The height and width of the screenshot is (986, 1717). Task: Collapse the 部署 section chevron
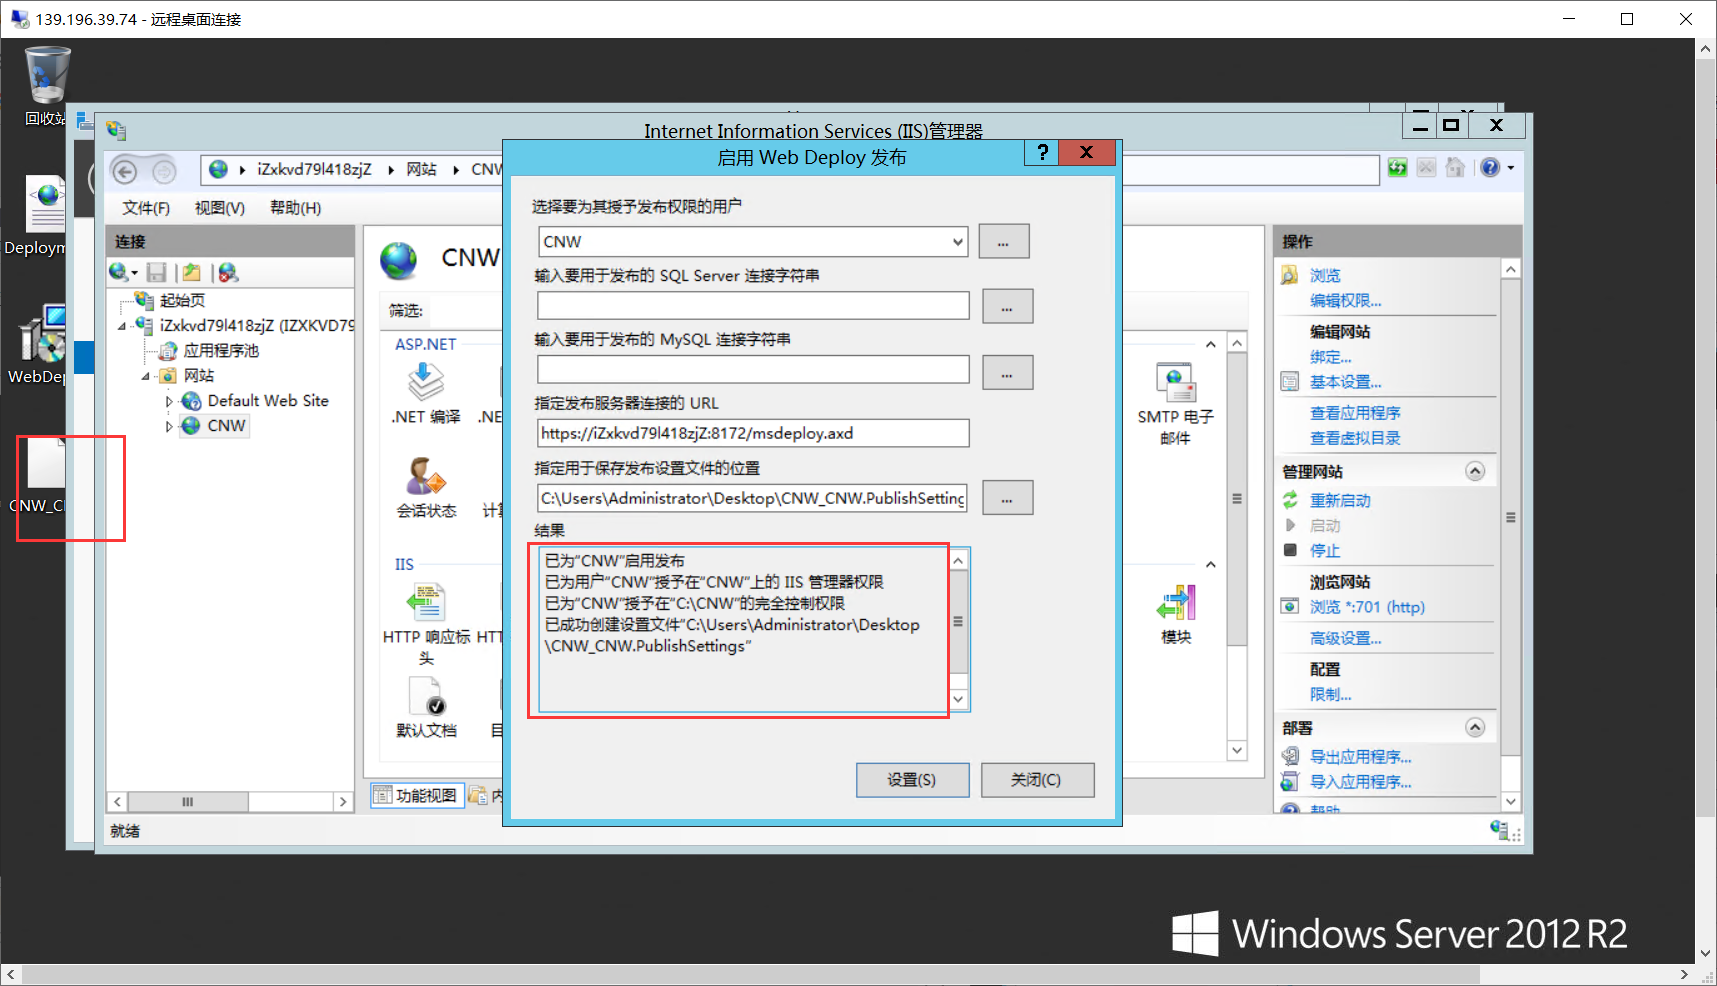pyautogui.click(x=1475, y=727)
